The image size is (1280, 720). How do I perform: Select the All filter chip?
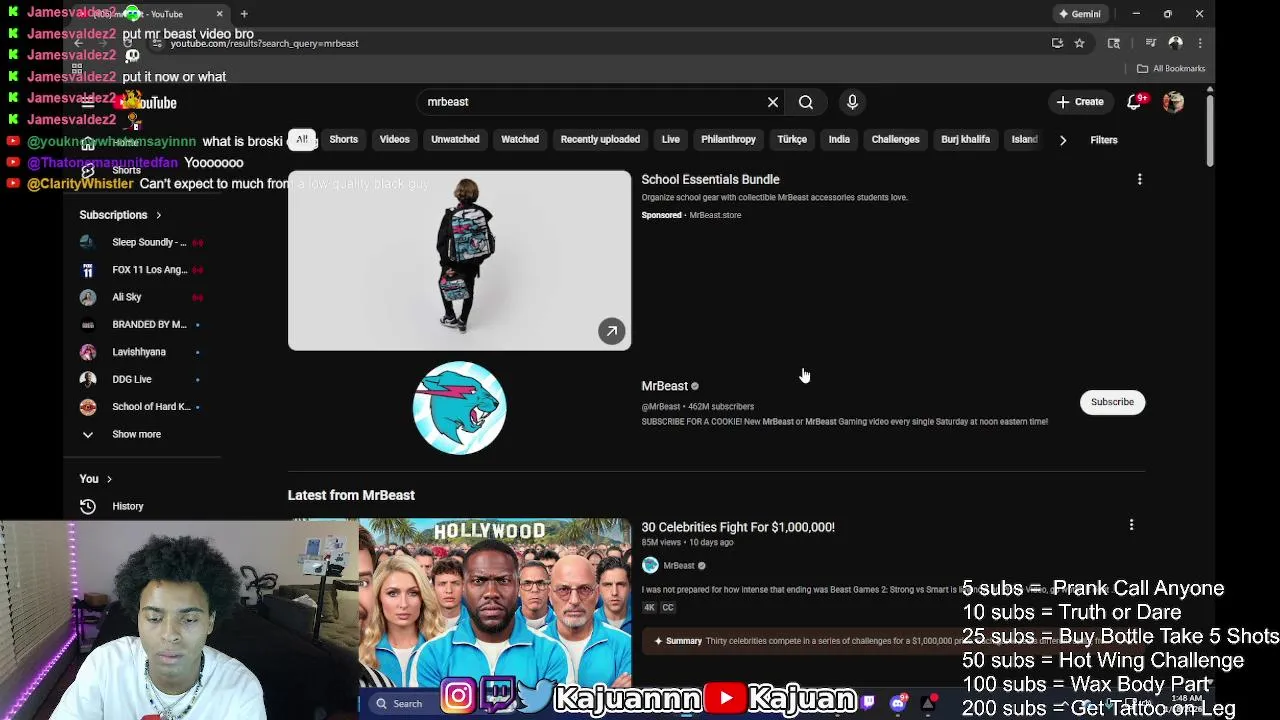(x=301, y=140)
